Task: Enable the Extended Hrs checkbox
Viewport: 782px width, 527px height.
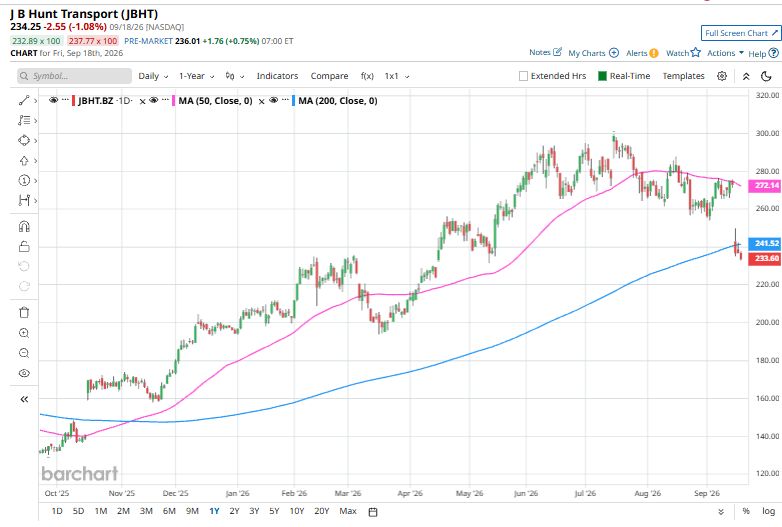Action: [523, 76]
